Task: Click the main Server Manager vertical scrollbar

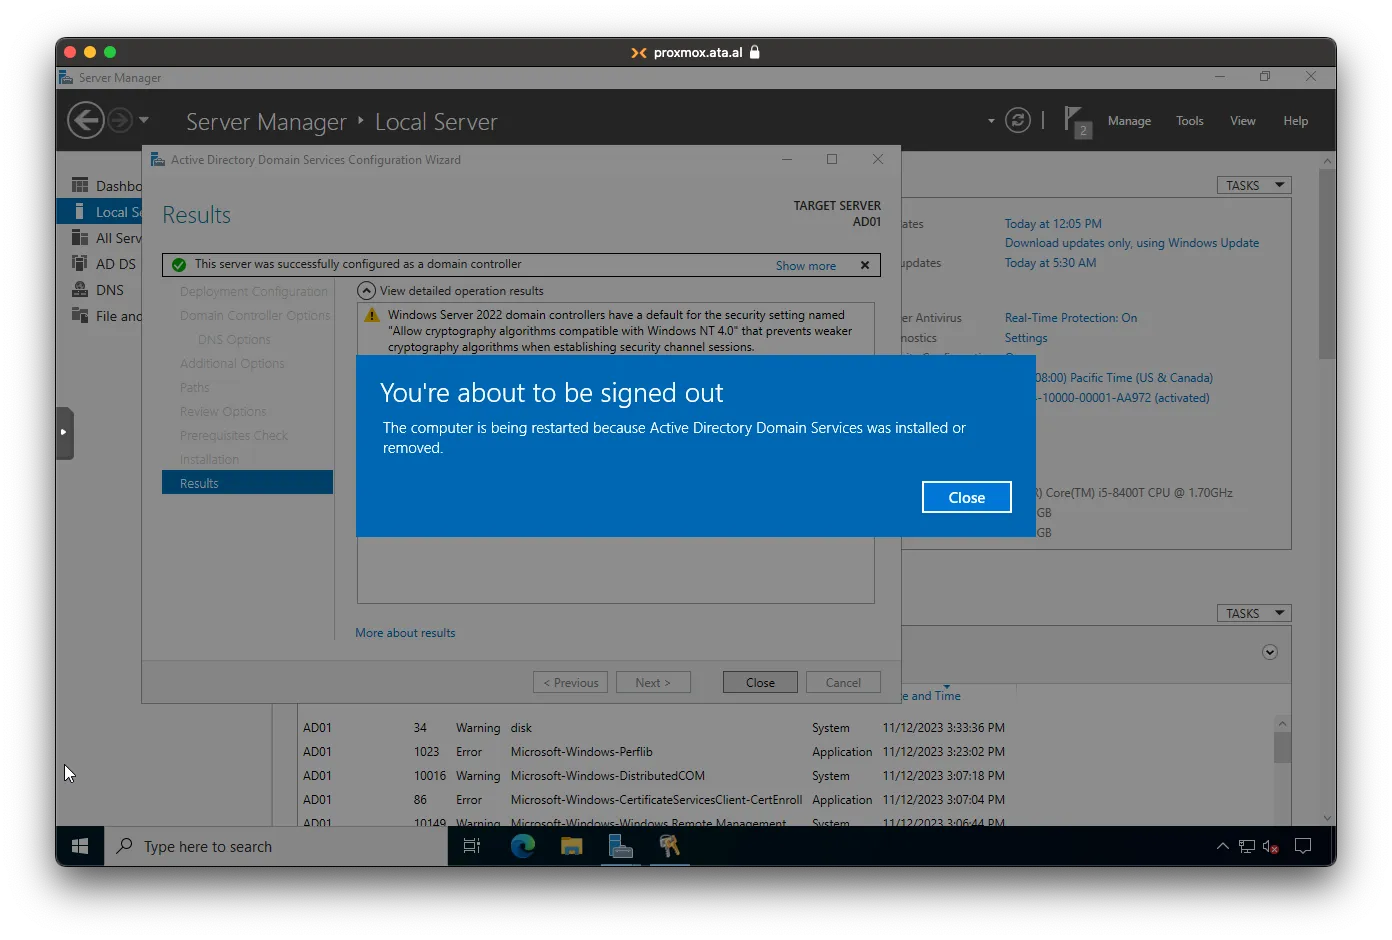Action: point(1327,264)
